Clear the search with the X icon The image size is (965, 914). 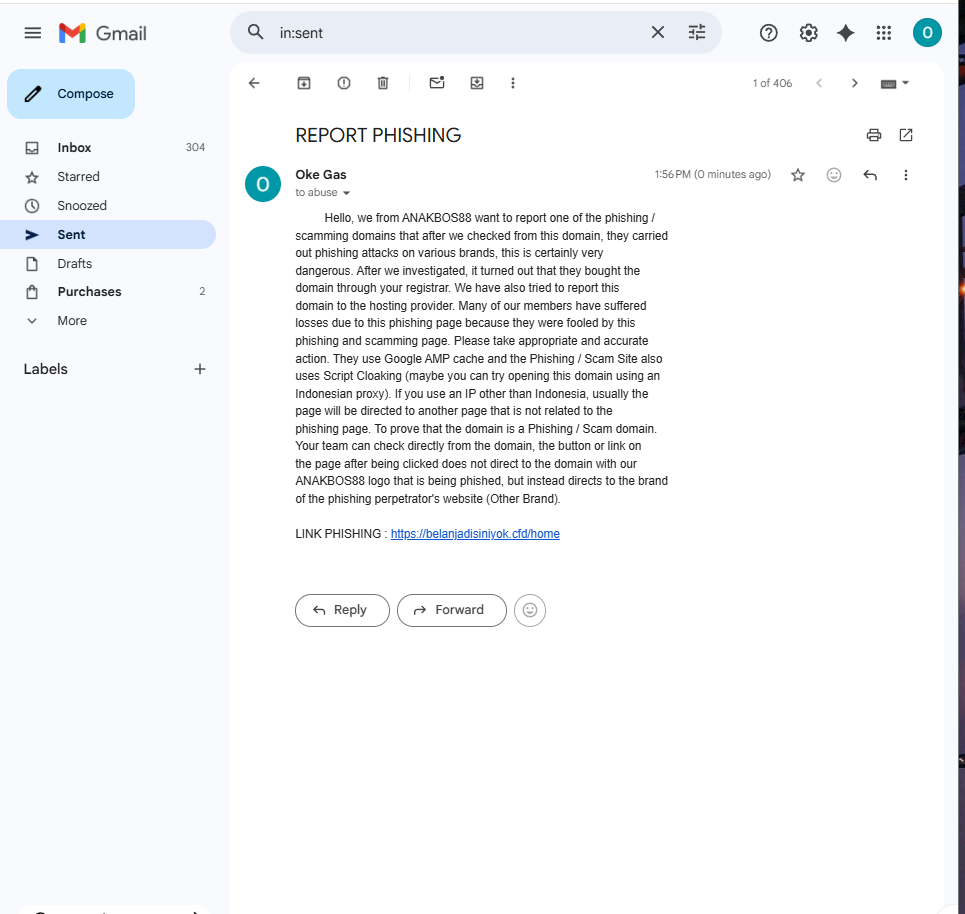coord(657,32)
